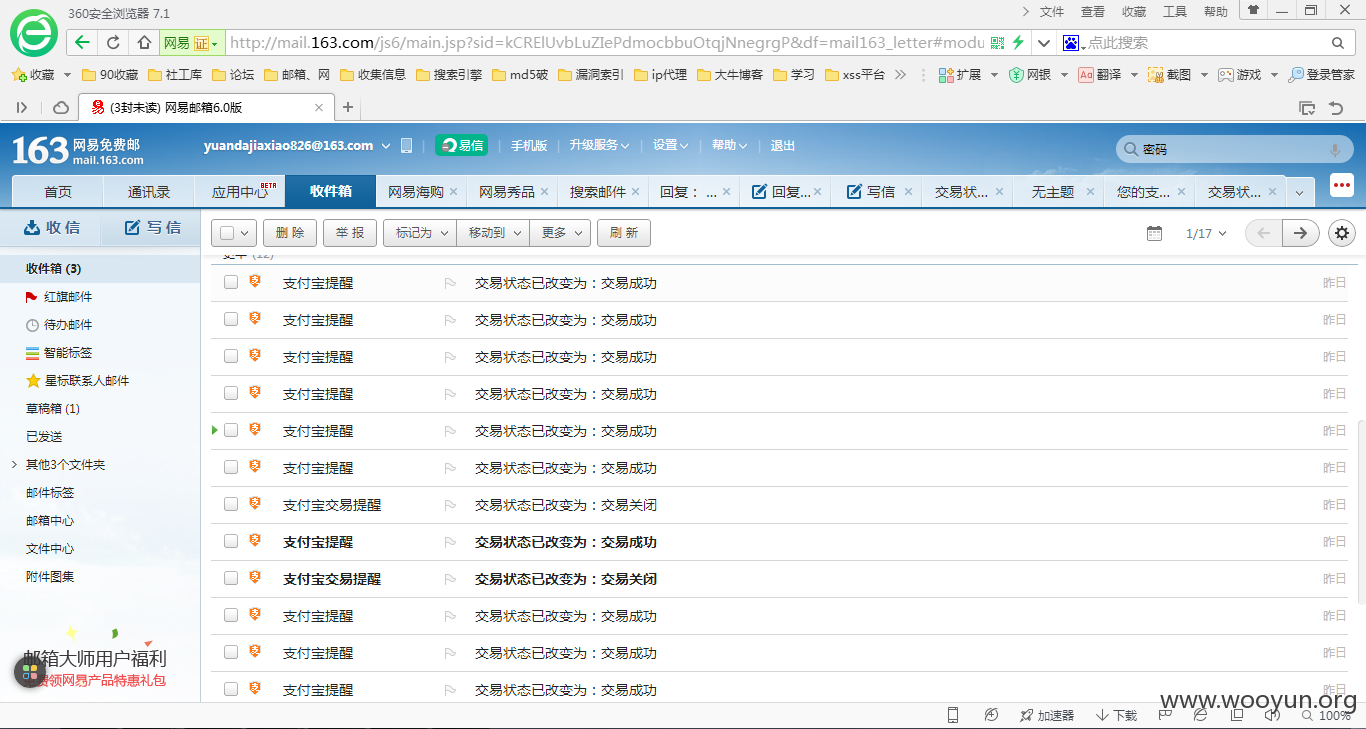1366x729 pixels.
Task: Go to next mail page arrow
Action: point(1300,233)
